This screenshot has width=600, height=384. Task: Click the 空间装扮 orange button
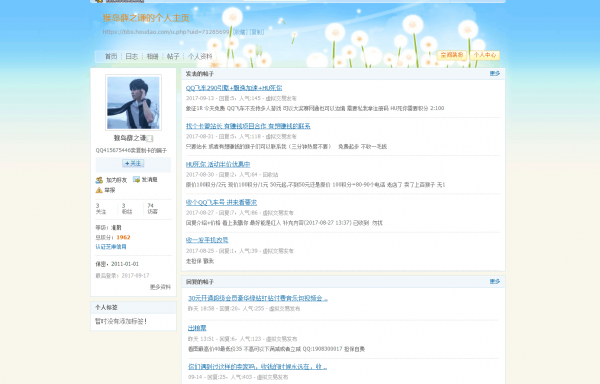pos(452,55)
